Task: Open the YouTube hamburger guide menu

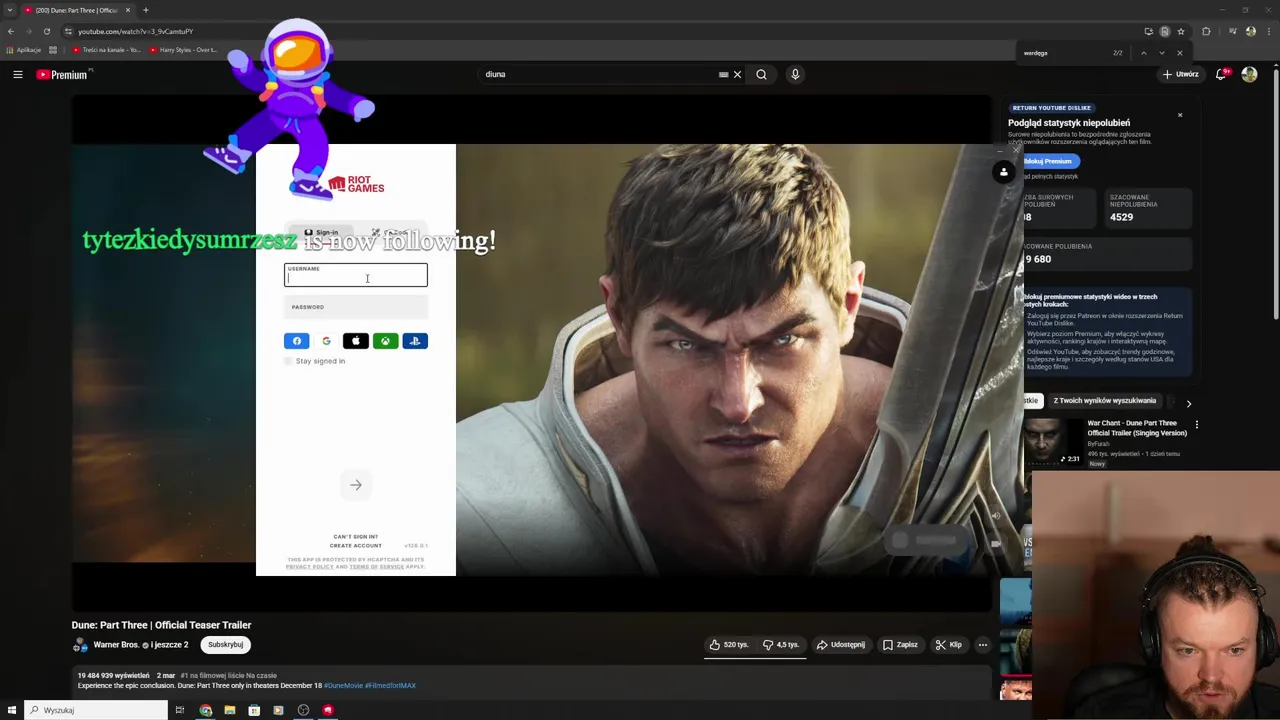Action: click(x=18, y=74)
